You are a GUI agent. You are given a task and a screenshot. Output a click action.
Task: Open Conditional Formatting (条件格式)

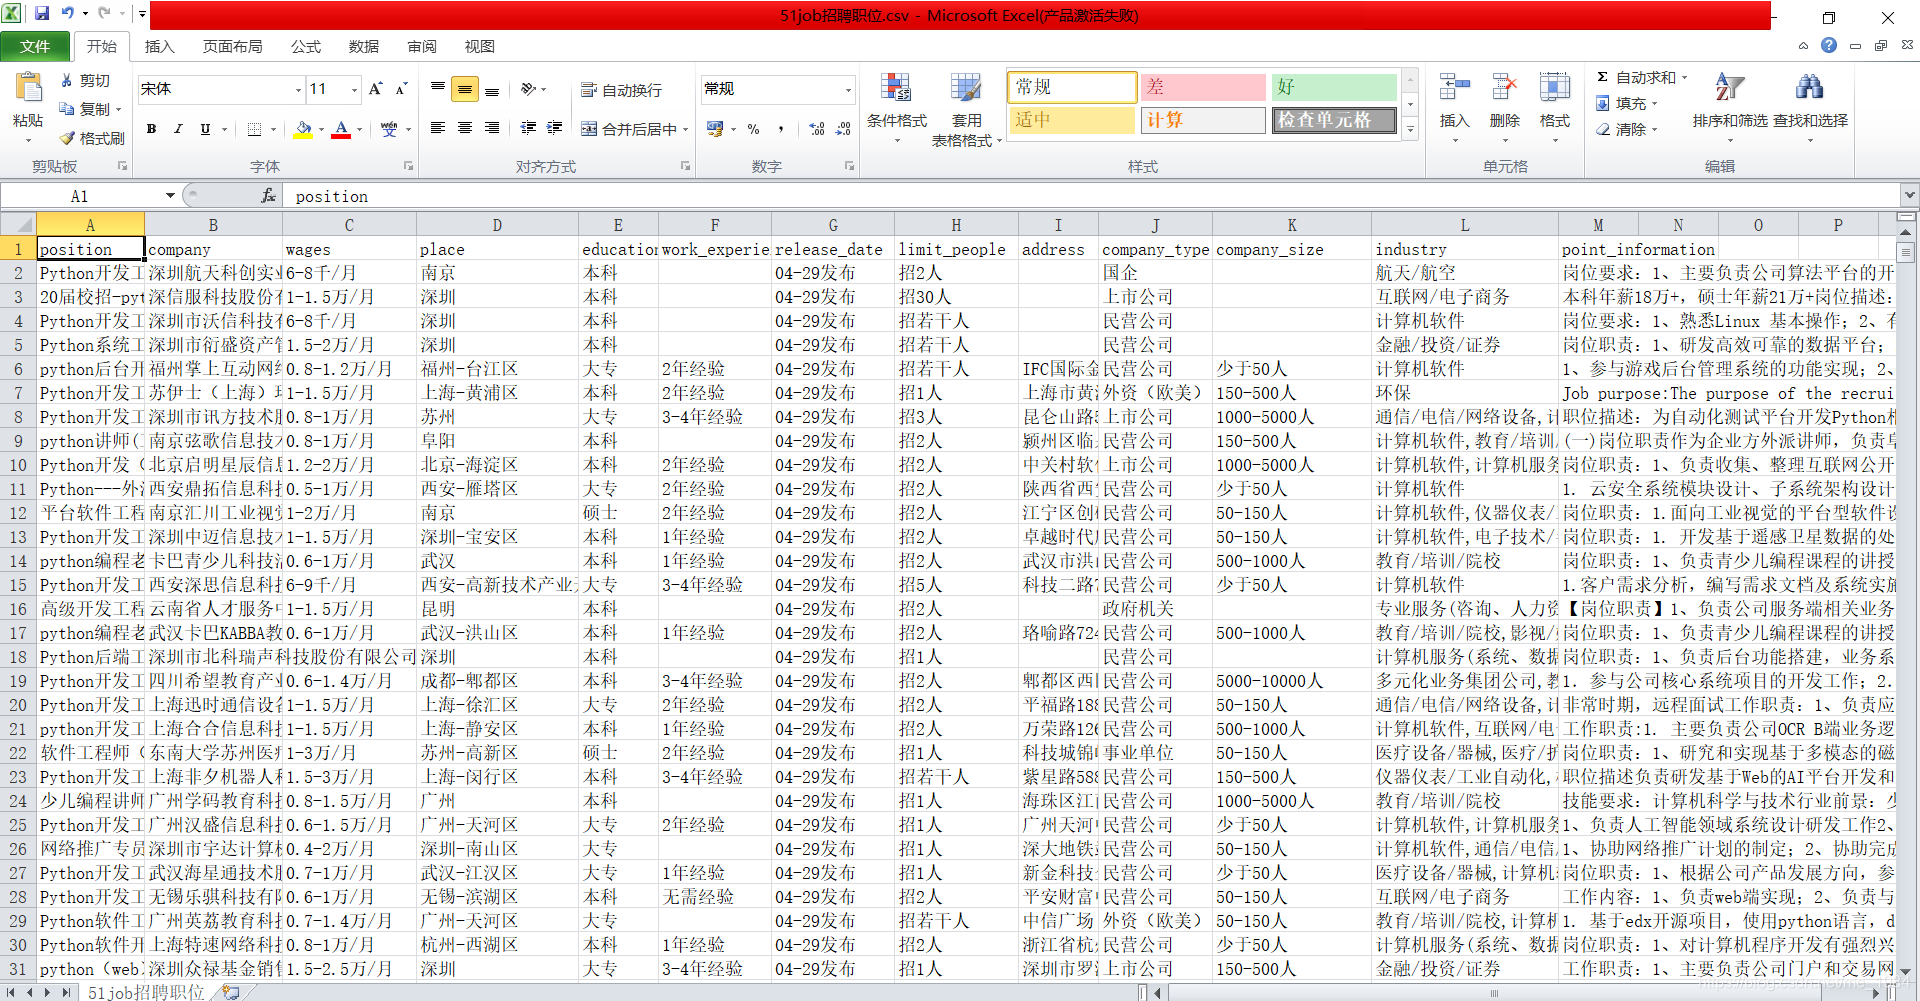tap(896, 108)
